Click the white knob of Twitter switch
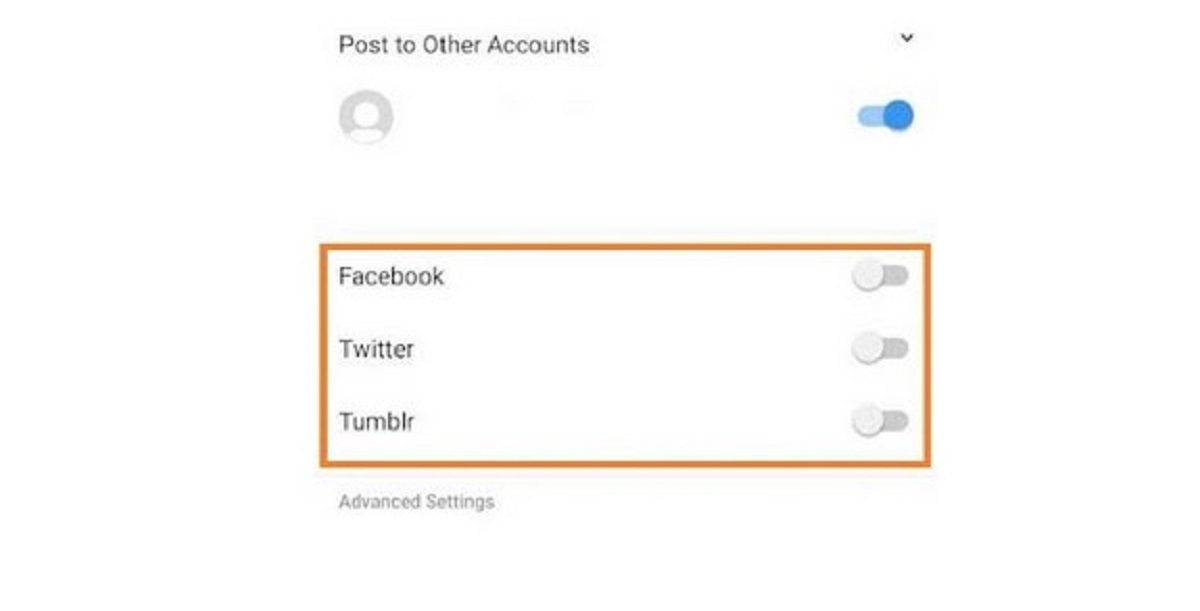Screen dimensions: 1200x611 868,349
